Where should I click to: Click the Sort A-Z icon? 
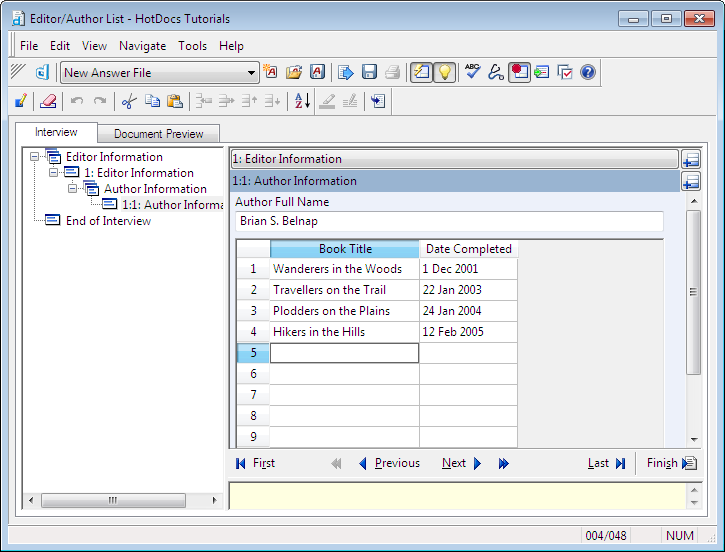302,101
